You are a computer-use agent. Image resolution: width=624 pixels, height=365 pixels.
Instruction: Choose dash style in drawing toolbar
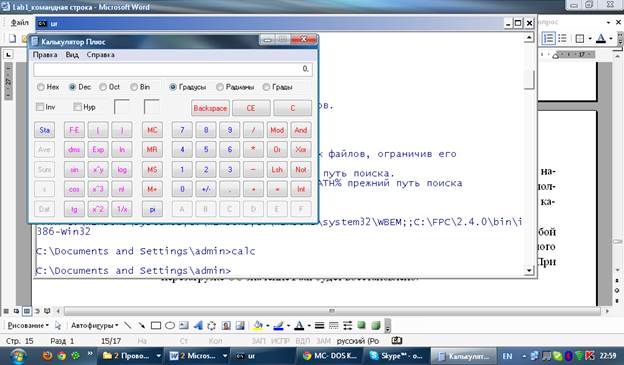click(x=333, y=326)
